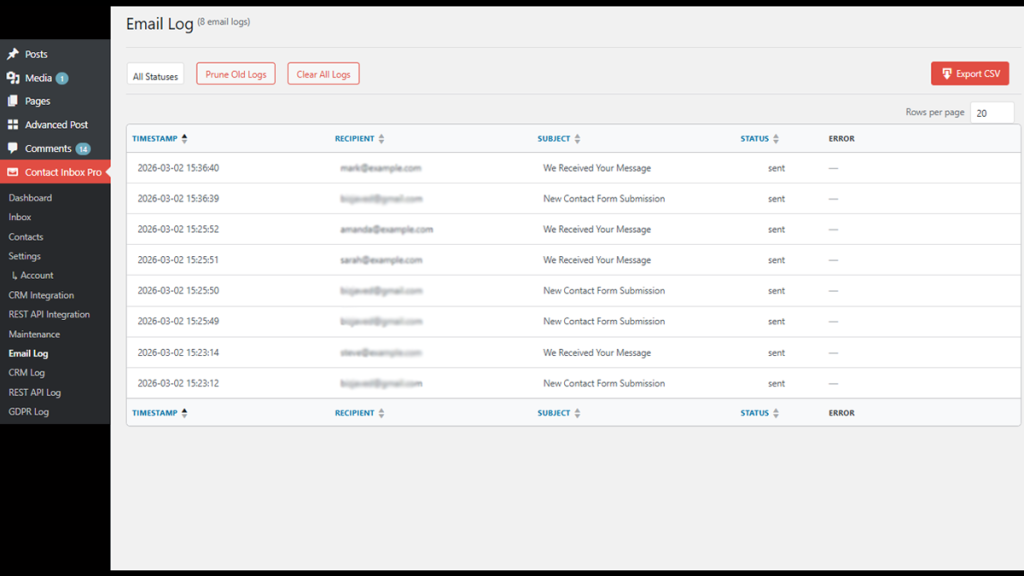
Task: Expand the RECIPIENT column sort arrows
Action: pyautogui.click(x=381, y=138)
